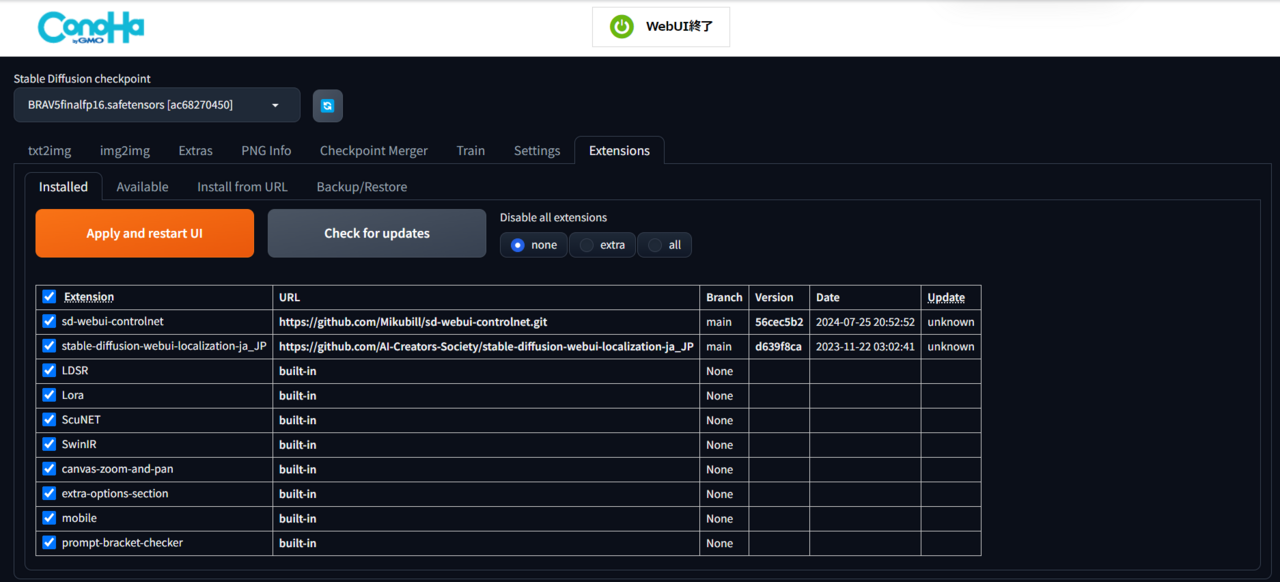This screenshot has width=1280, height=582.
Task: Click the Extension column header
Action: [x=88, y=297]
